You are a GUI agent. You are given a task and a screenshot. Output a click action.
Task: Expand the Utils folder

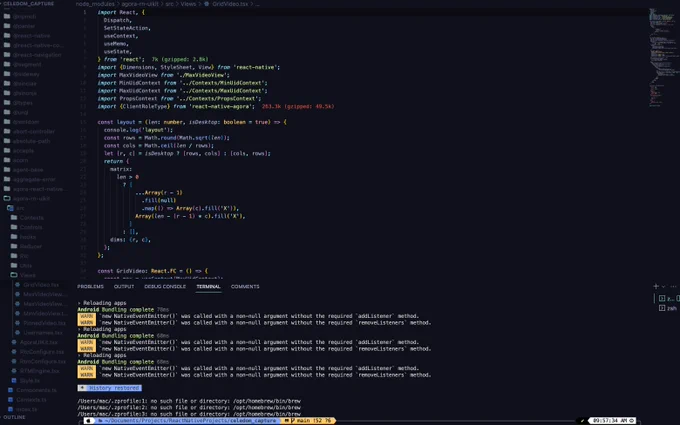(26, 265)
